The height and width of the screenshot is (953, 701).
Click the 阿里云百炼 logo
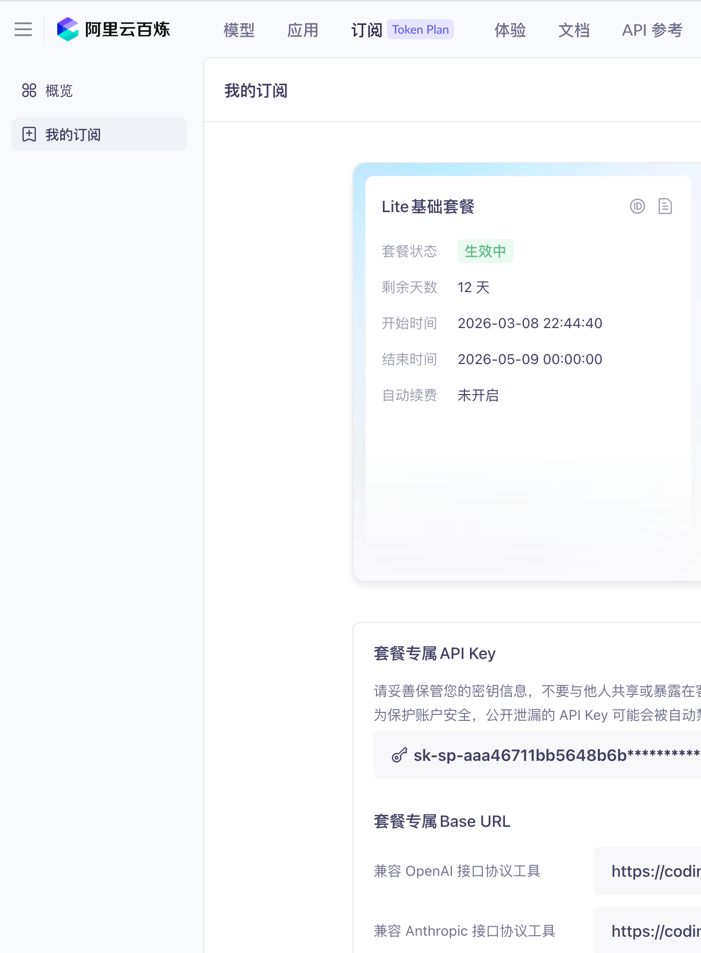click(x=113, y=30)
